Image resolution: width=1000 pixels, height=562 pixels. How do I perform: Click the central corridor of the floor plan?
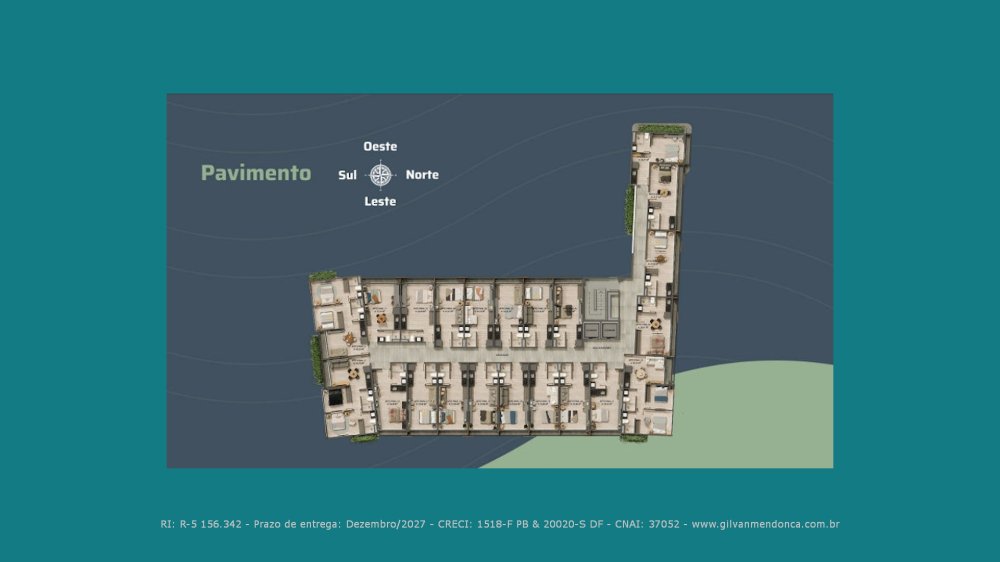pyautogui.click(x=490, y=354)
